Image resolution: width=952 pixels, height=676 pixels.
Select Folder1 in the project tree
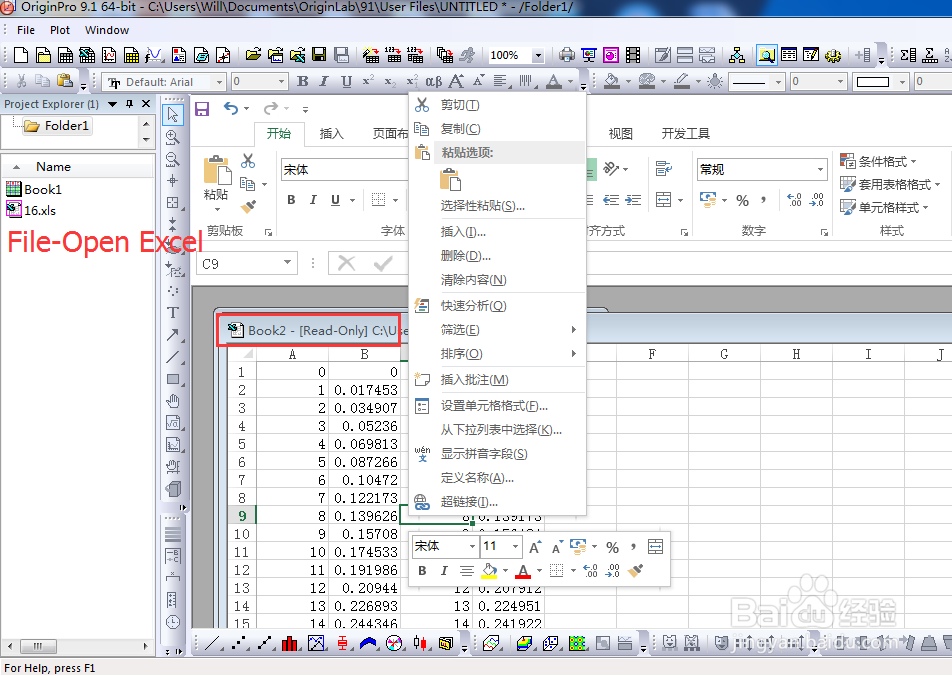[x=58, y=126]
